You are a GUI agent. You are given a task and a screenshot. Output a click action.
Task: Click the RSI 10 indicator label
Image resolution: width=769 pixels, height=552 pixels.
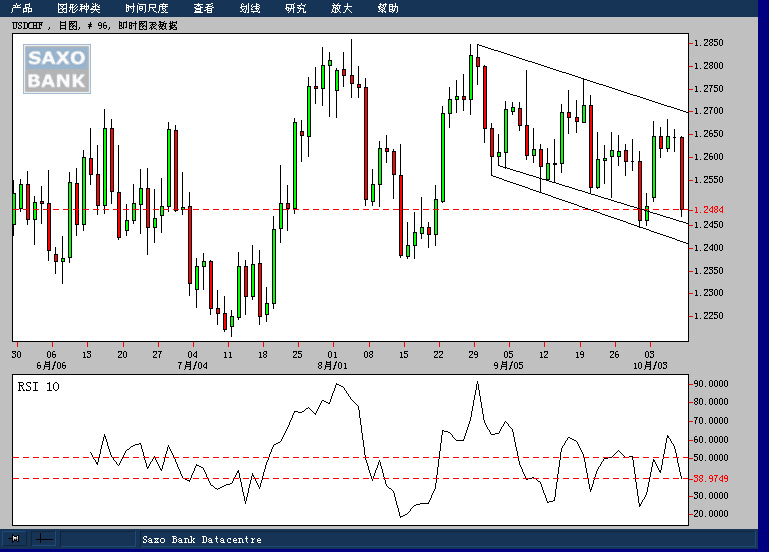point(38,386)
